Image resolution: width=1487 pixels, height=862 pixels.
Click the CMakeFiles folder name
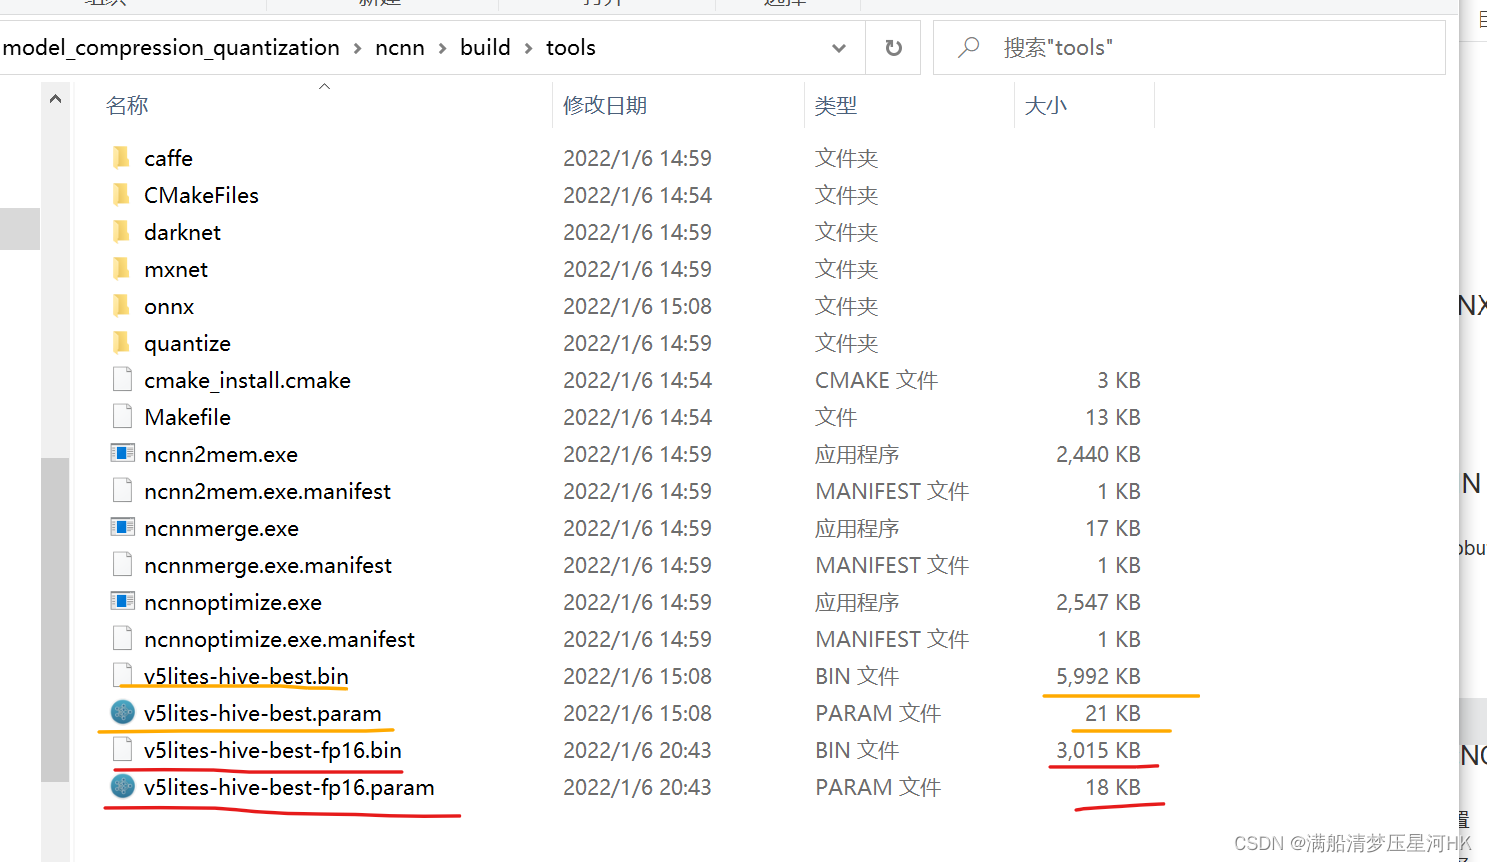tap(201, 195)
